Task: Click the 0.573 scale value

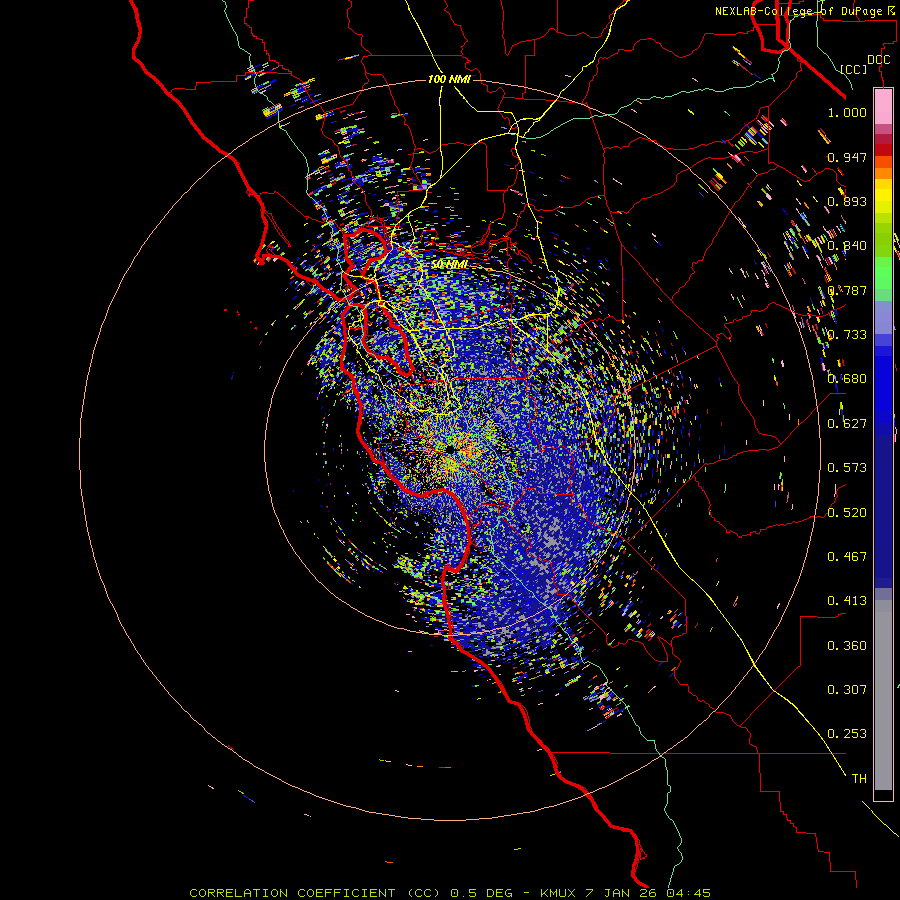Action: point(847,468)
